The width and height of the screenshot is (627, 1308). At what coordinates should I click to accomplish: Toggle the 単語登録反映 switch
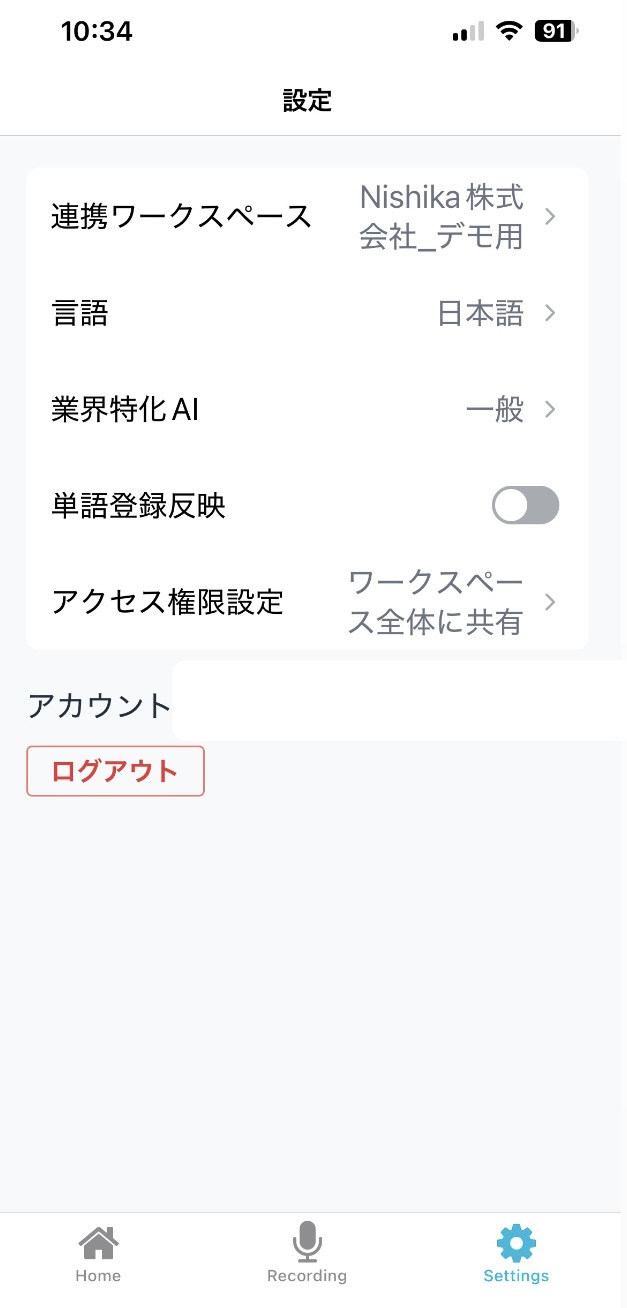click(525, 506)
